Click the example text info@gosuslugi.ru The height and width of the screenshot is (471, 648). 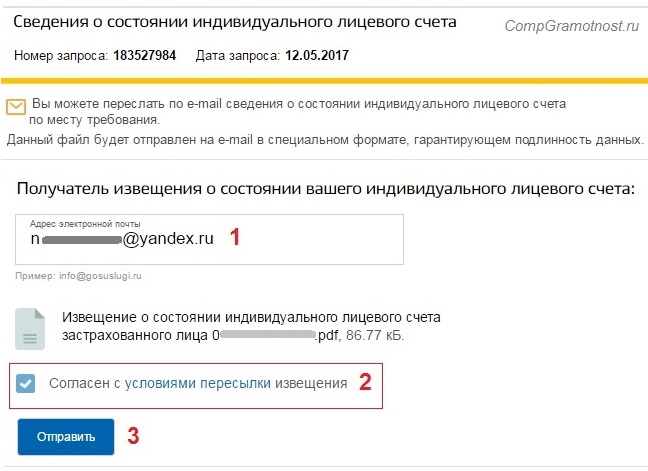click(x=100, y=276)
